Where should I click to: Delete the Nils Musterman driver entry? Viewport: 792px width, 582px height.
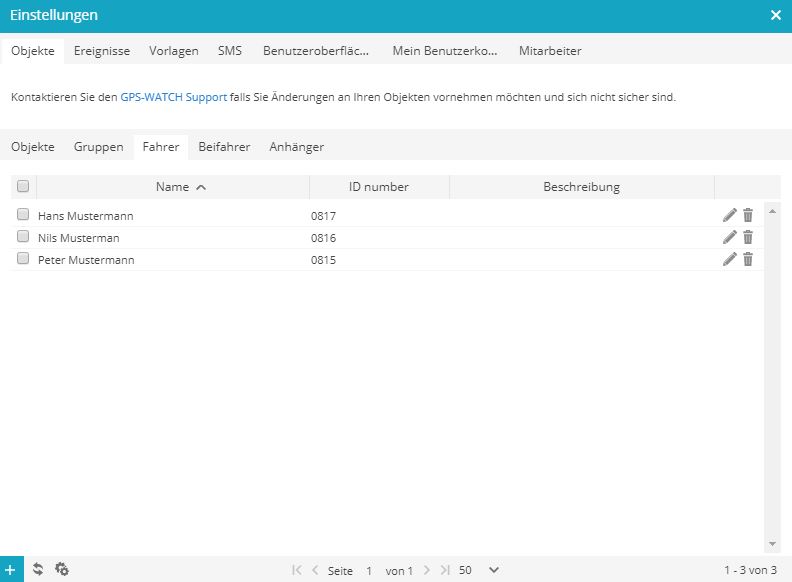[x=748, y=237]
